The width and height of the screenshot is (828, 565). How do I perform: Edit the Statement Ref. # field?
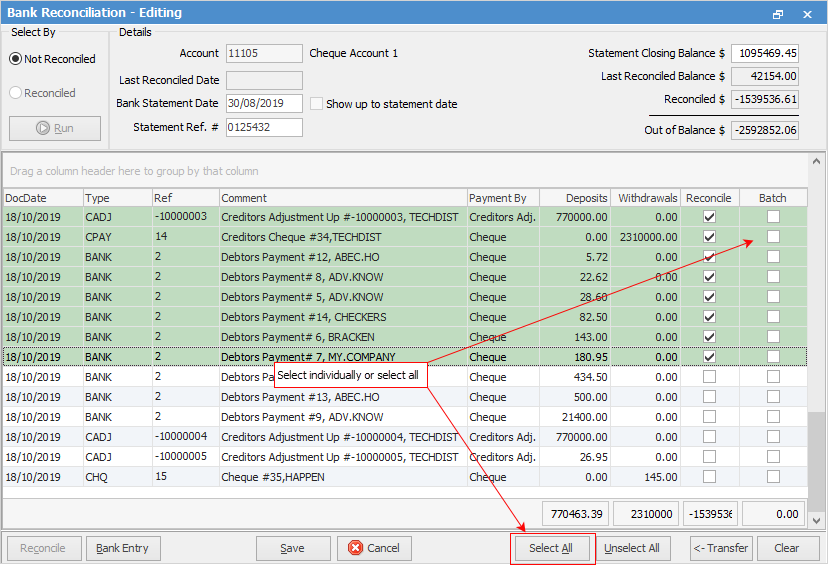click(264, 127)
